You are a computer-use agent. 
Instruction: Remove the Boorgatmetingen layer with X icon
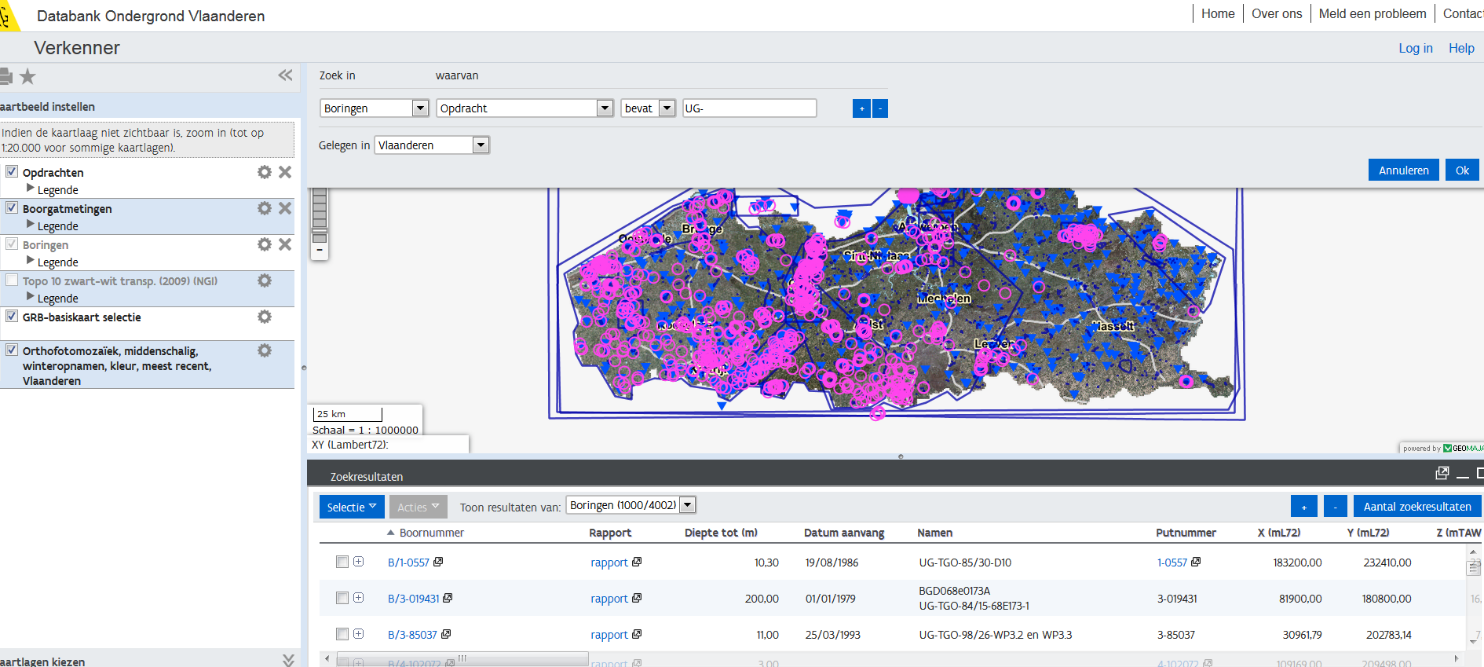285,208
